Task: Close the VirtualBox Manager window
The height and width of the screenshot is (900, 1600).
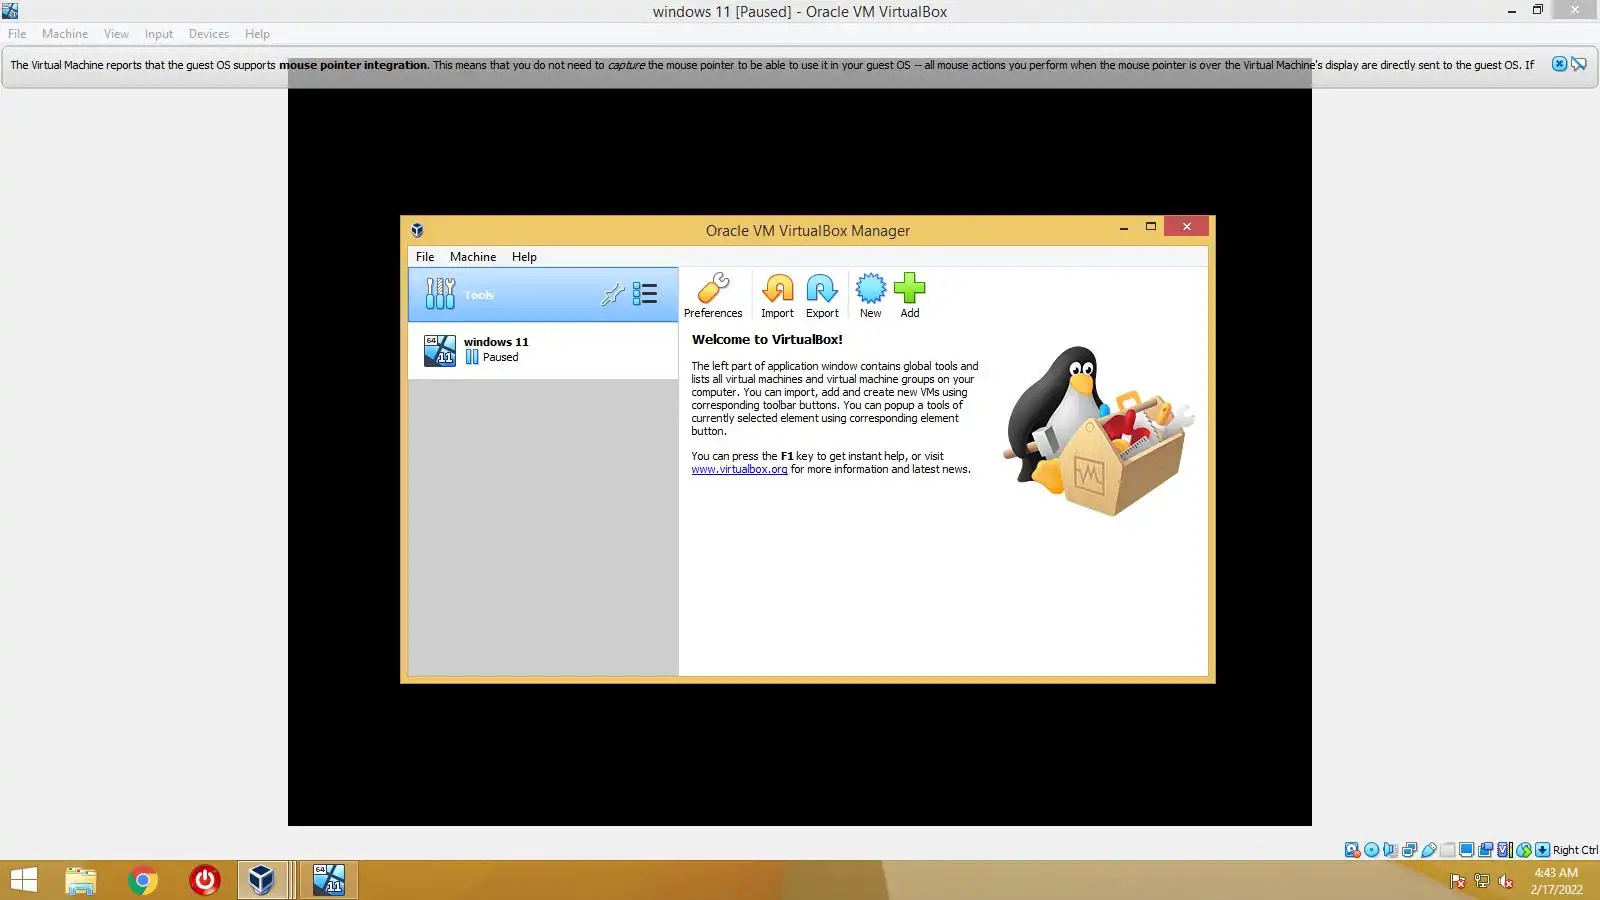Action: coord(1187,227)
